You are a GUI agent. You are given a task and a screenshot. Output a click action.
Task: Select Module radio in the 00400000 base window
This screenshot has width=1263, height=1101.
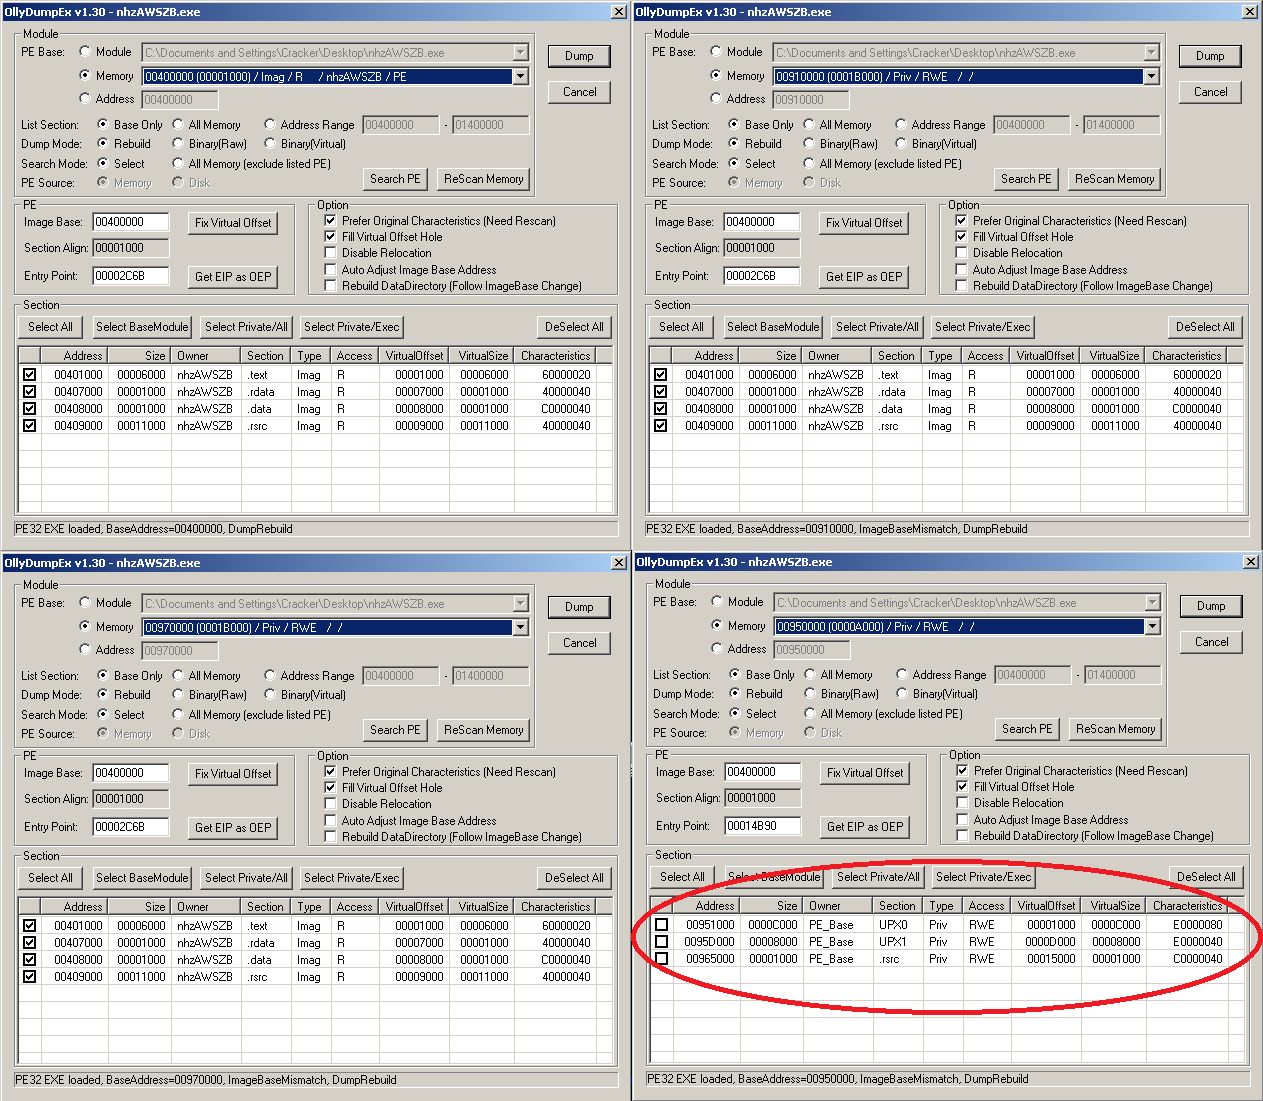85,52
